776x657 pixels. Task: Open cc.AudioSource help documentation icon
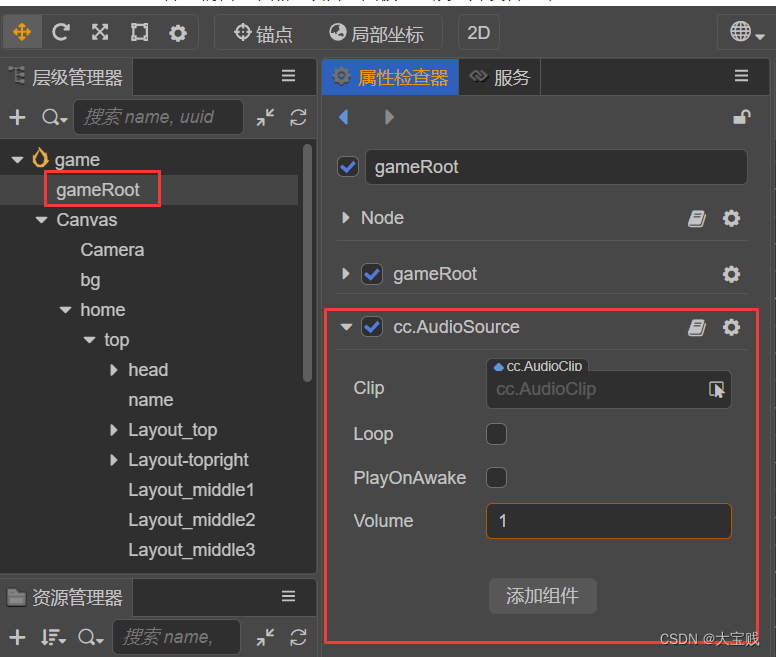[x=697, y=327]
